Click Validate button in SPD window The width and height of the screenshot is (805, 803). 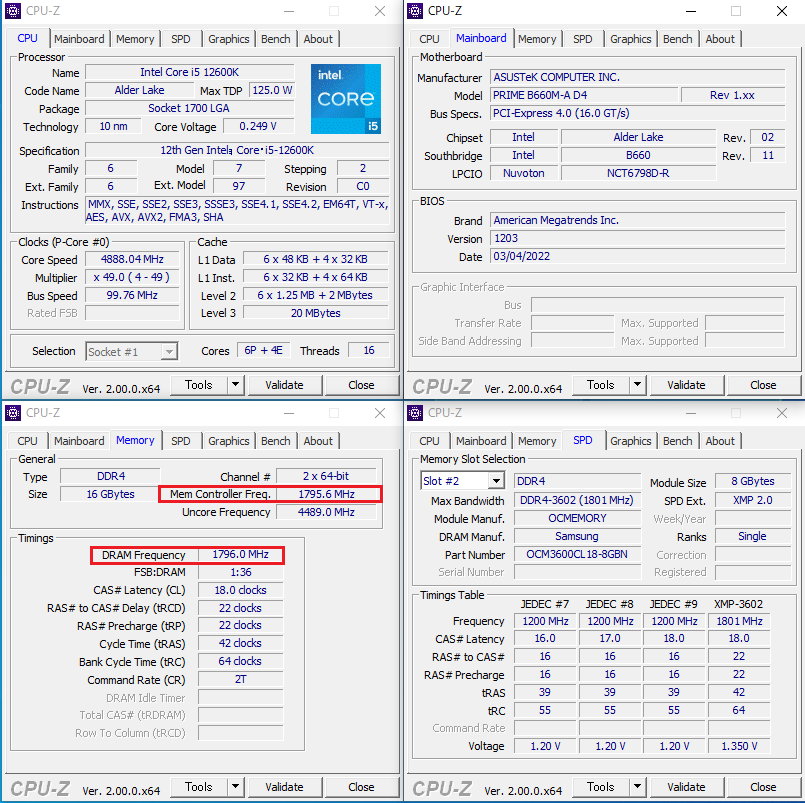pyautogui.click(x=686, y=787)
